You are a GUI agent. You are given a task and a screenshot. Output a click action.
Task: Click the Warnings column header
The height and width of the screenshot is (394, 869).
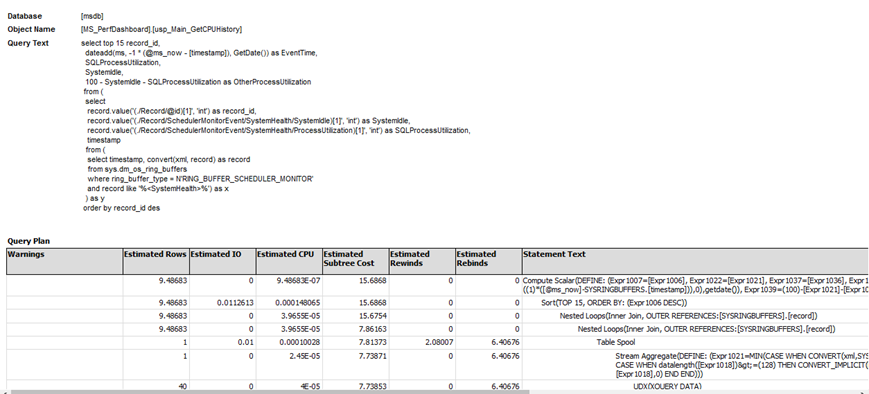click(64, 262)
